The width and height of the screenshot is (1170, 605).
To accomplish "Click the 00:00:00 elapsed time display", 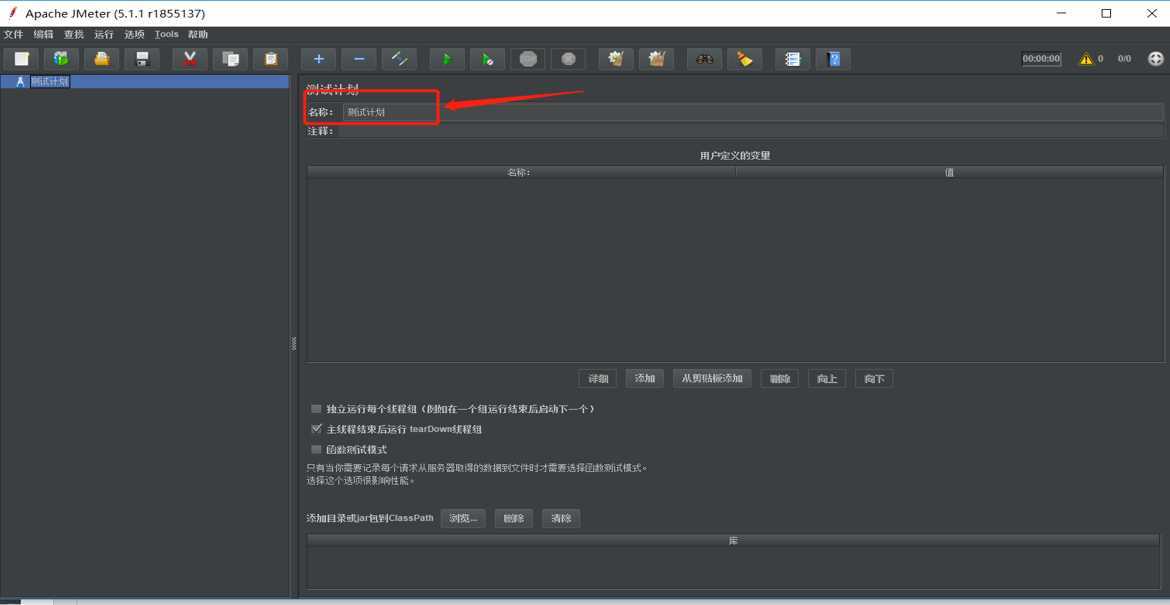I will [x=1042, y=59].
